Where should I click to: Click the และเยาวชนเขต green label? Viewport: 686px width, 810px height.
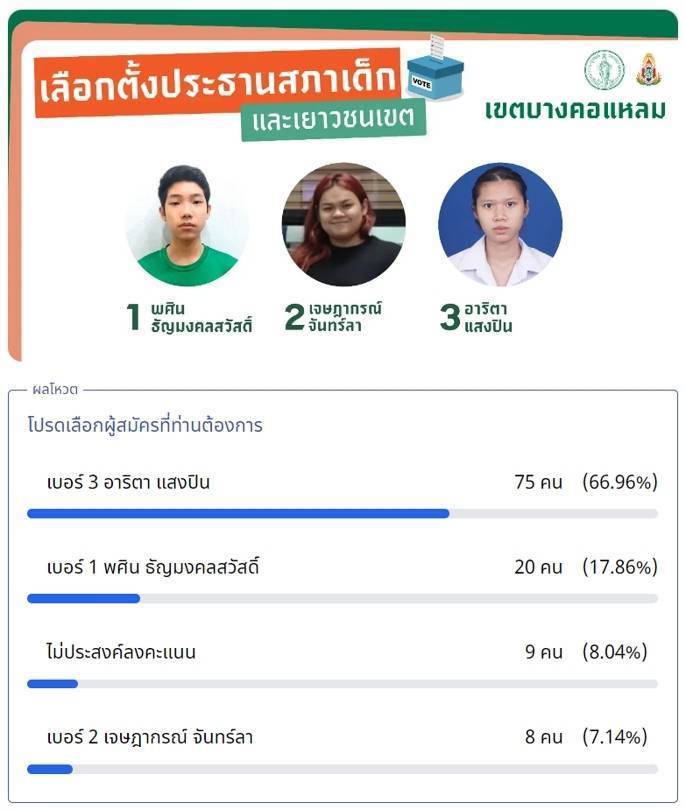[x=334, y=120]
